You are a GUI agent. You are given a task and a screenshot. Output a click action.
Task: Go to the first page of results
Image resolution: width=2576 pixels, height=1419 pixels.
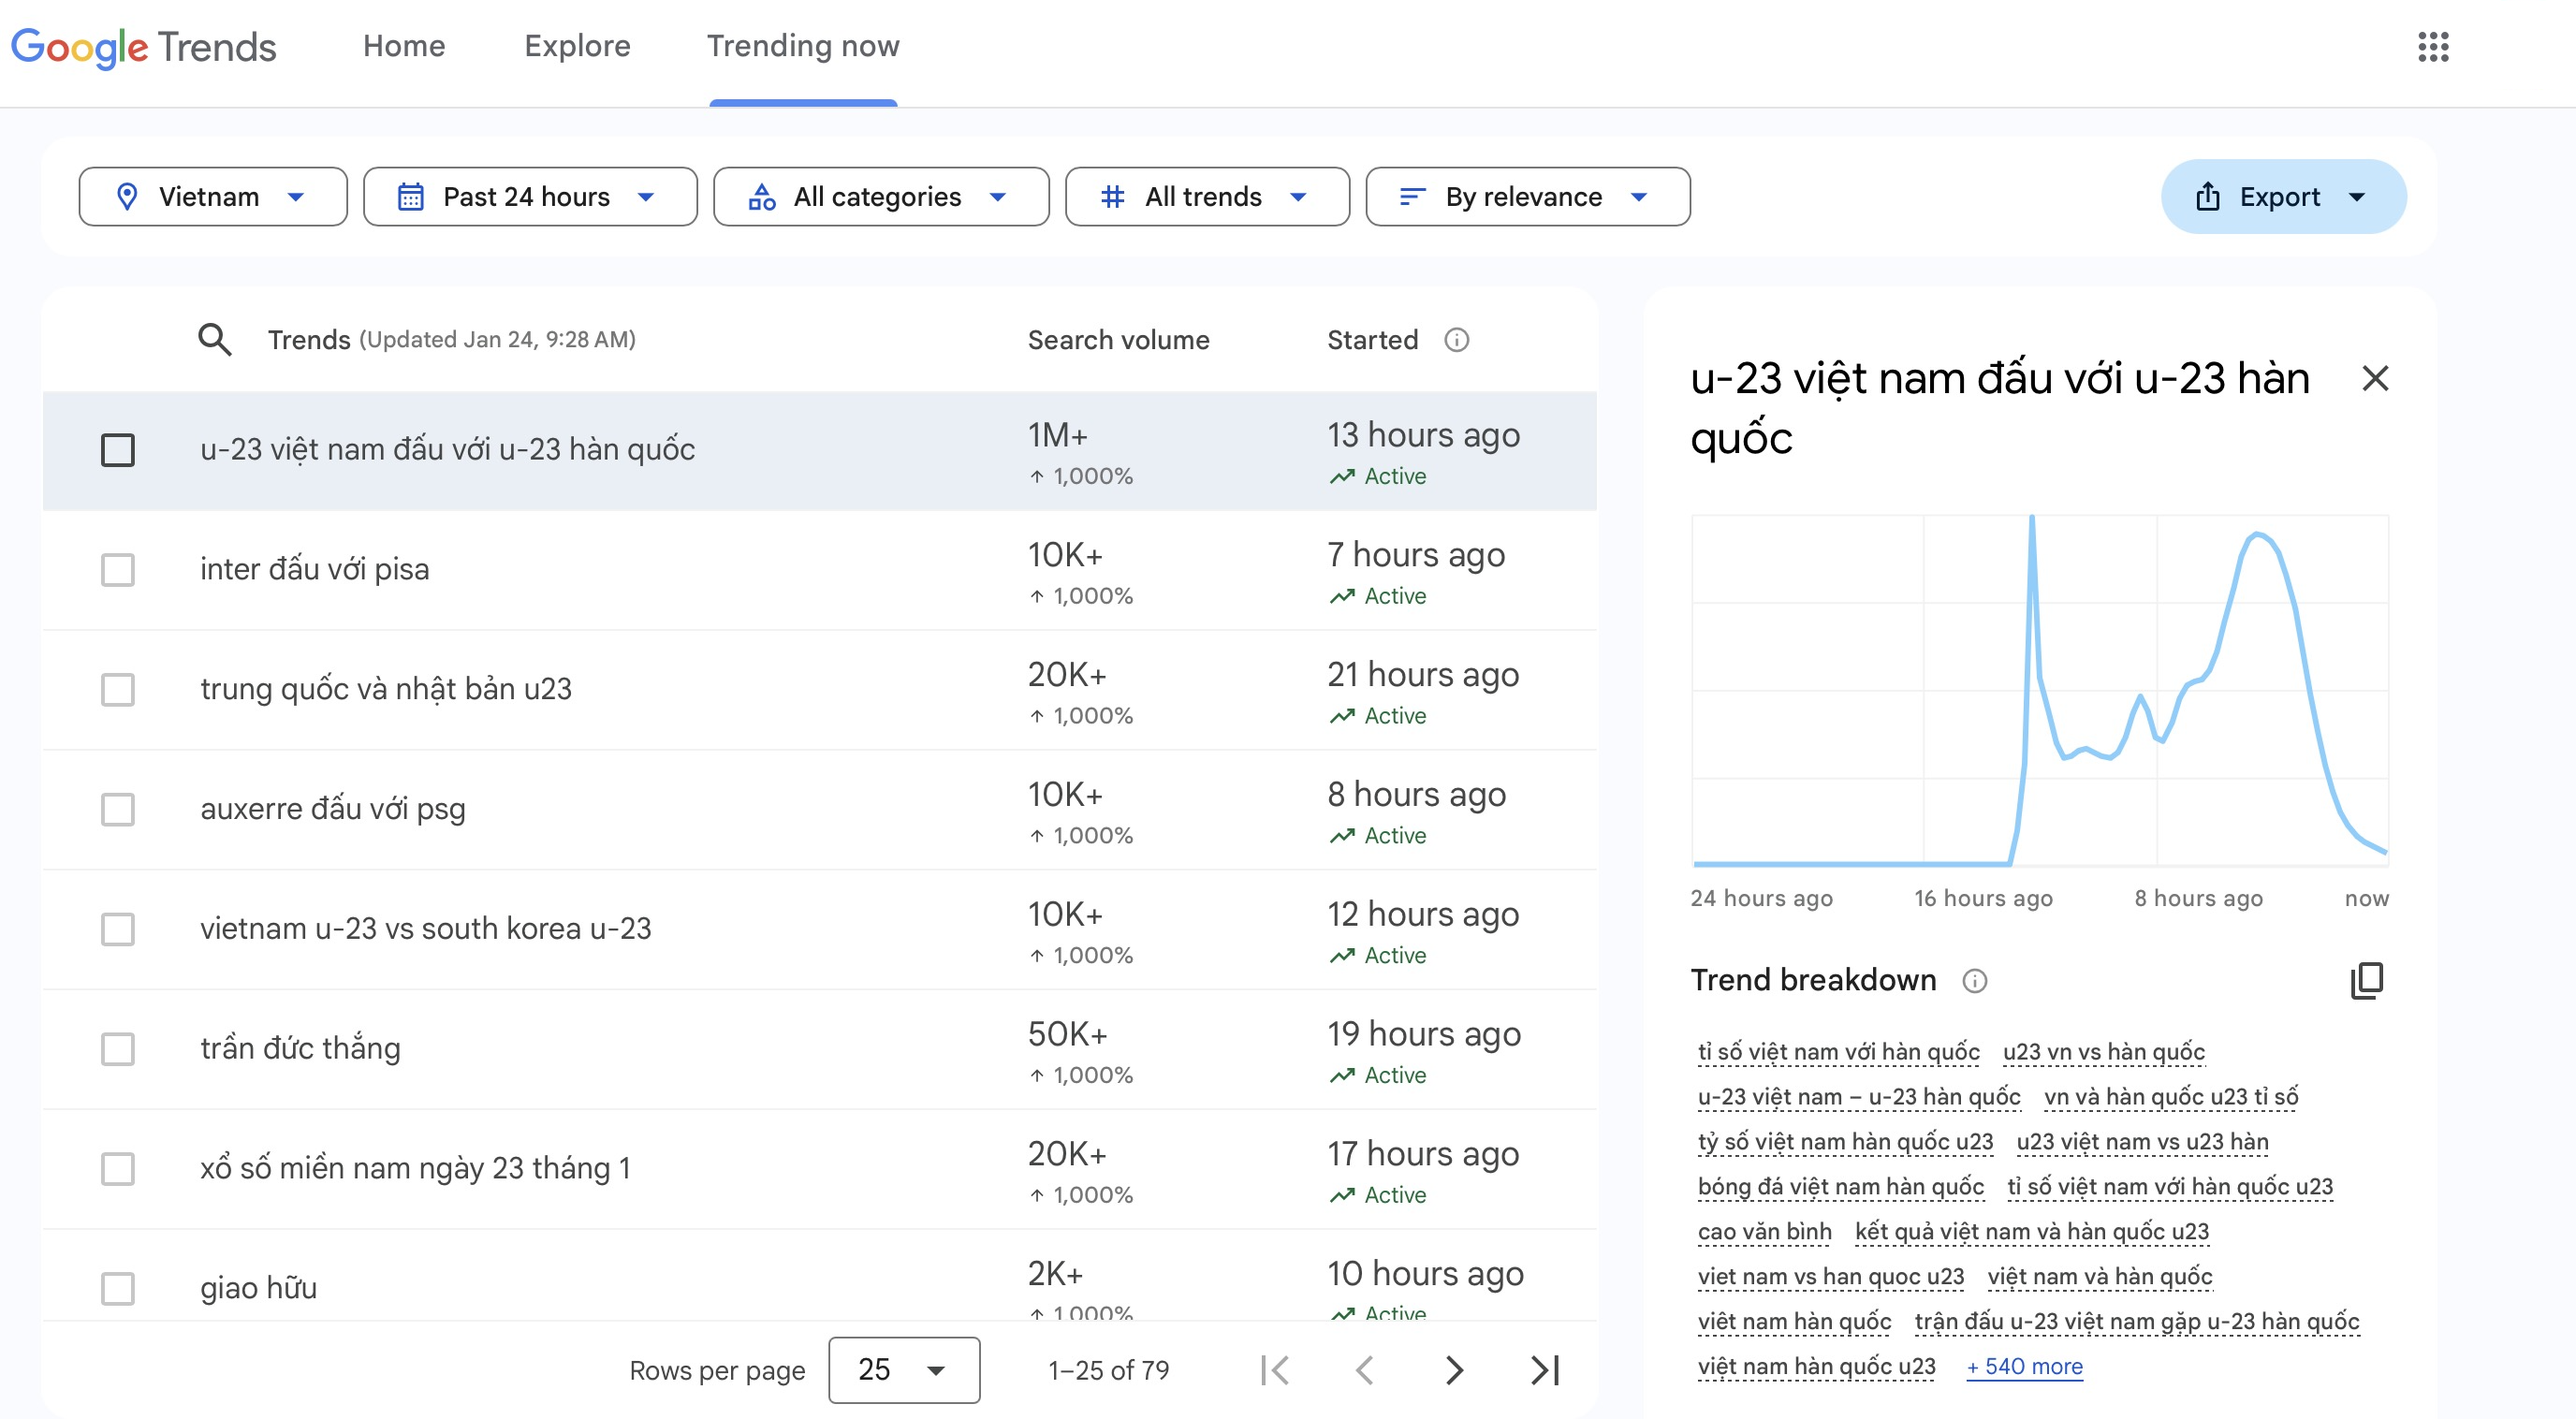1275,1370
